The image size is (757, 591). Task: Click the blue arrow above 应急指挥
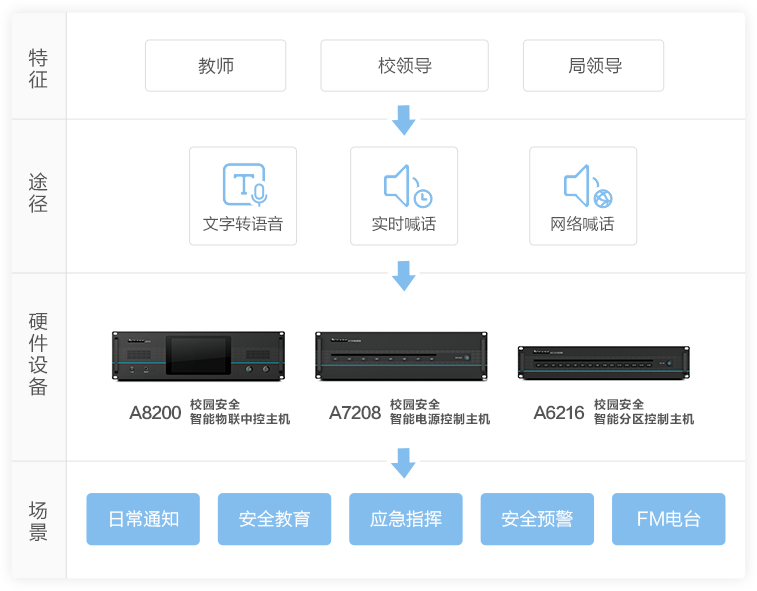pos(403,463)
